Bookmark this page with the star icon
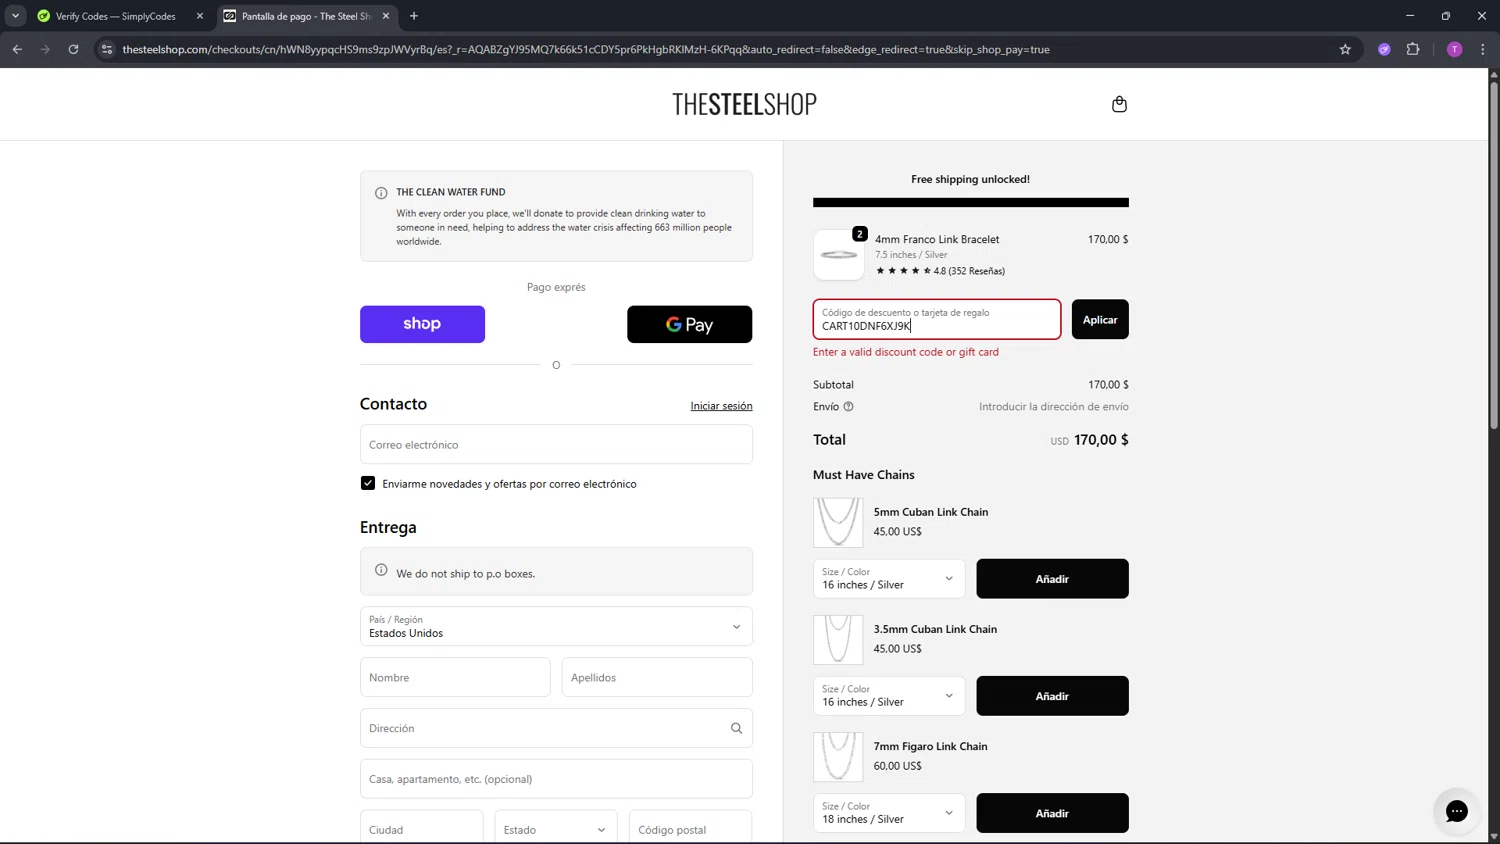The image size is (1500, 844). (x=1345, y=49)
